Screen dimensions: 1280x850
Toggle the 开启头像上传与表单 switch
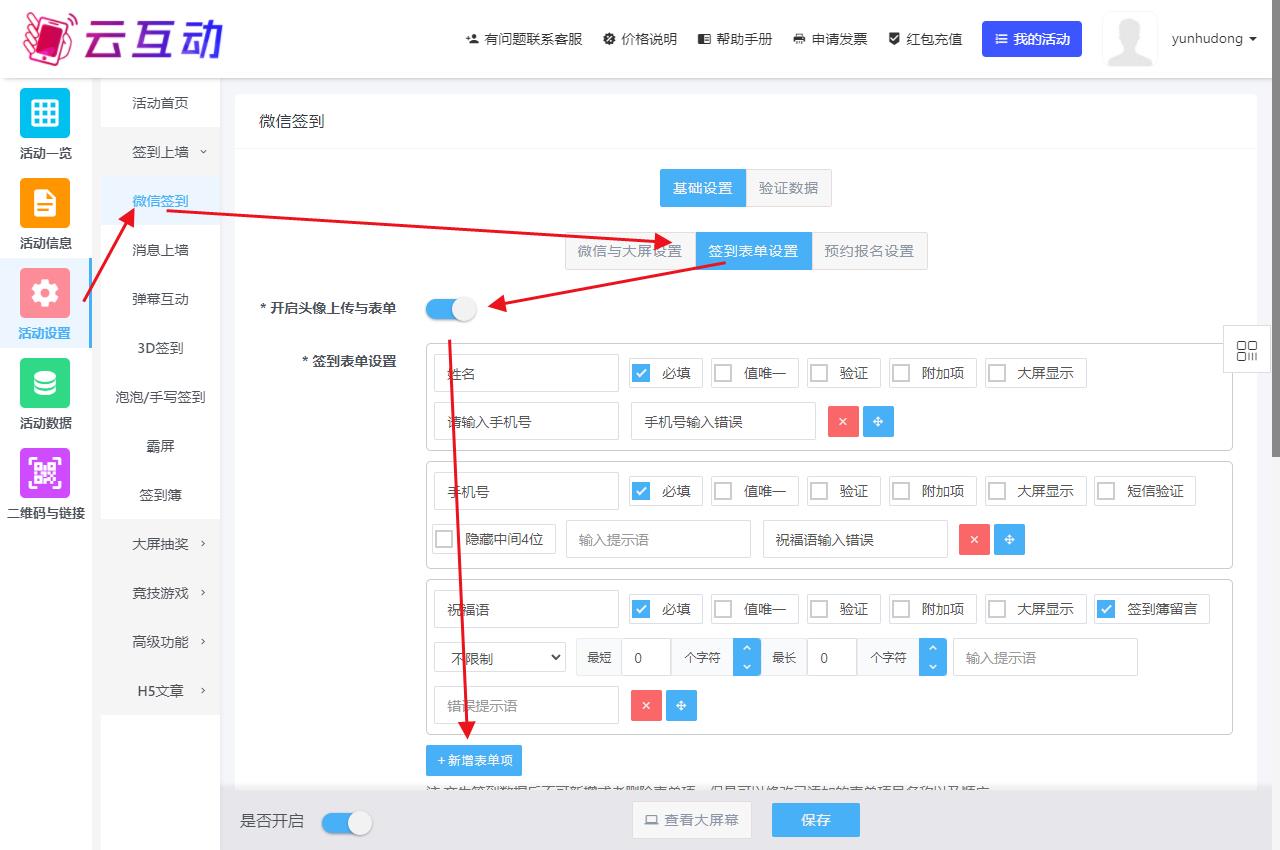[451, 309]
